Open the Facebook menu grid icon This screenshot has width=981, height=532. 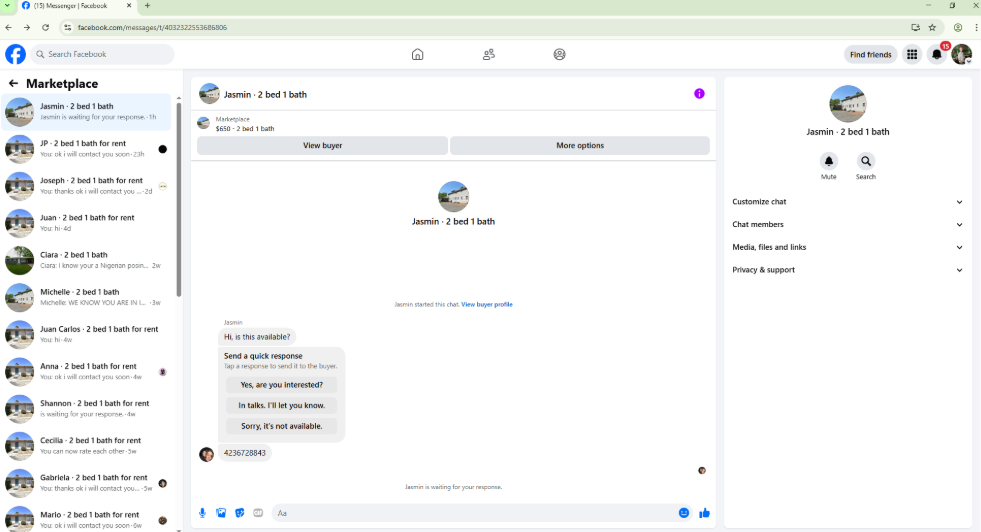[912, 54]
